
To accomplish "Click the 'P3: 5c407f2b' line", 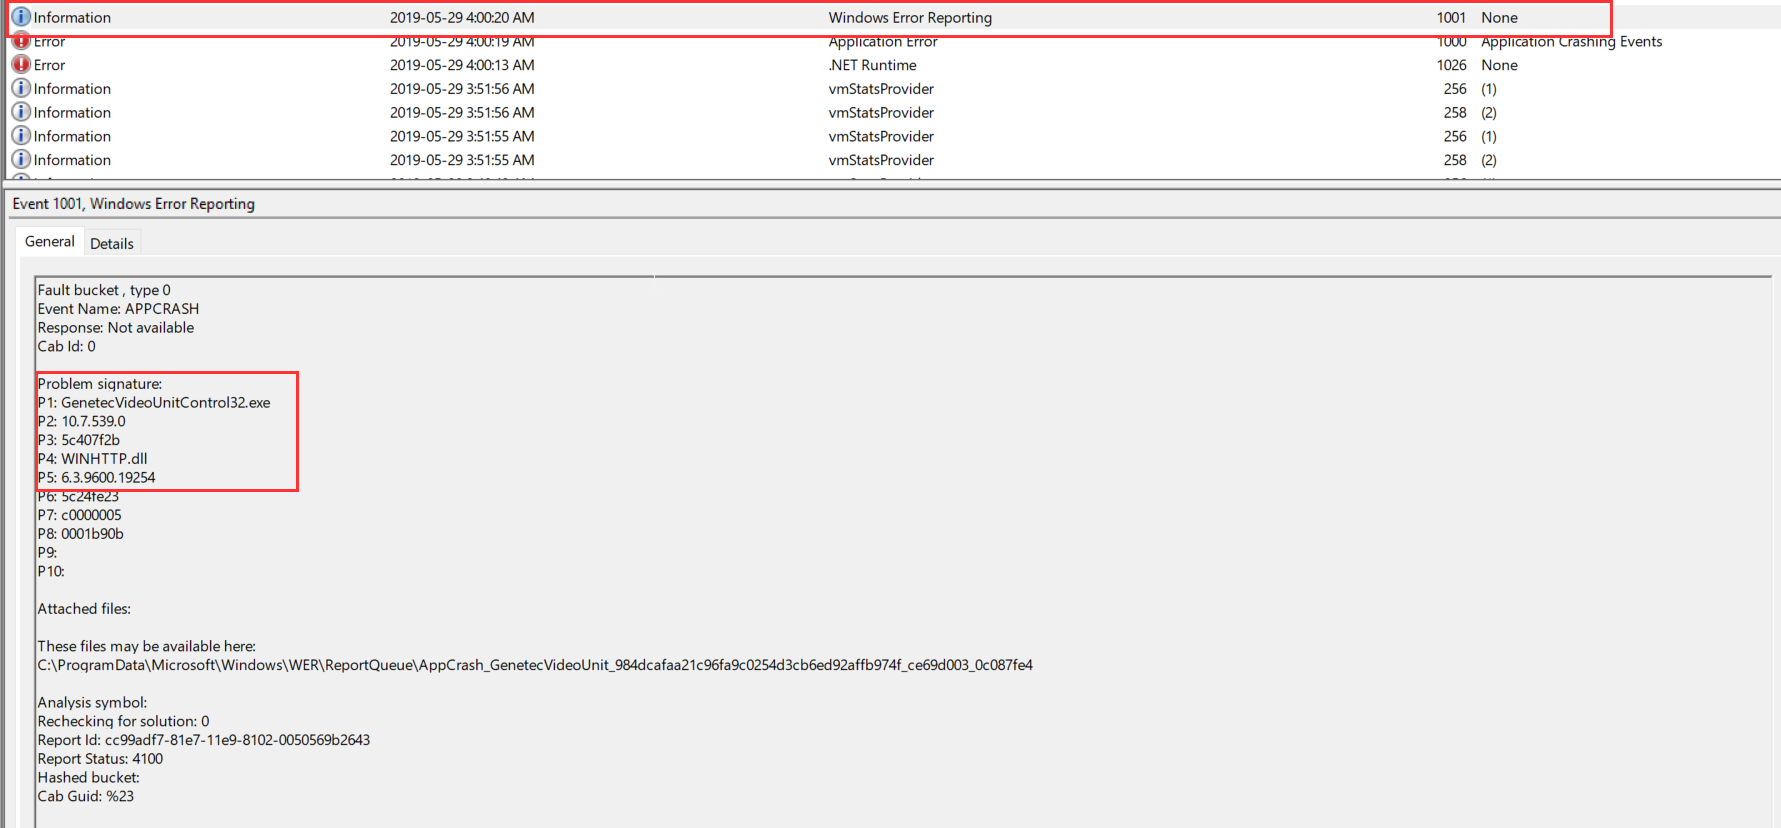I will (x=79, y=440).
